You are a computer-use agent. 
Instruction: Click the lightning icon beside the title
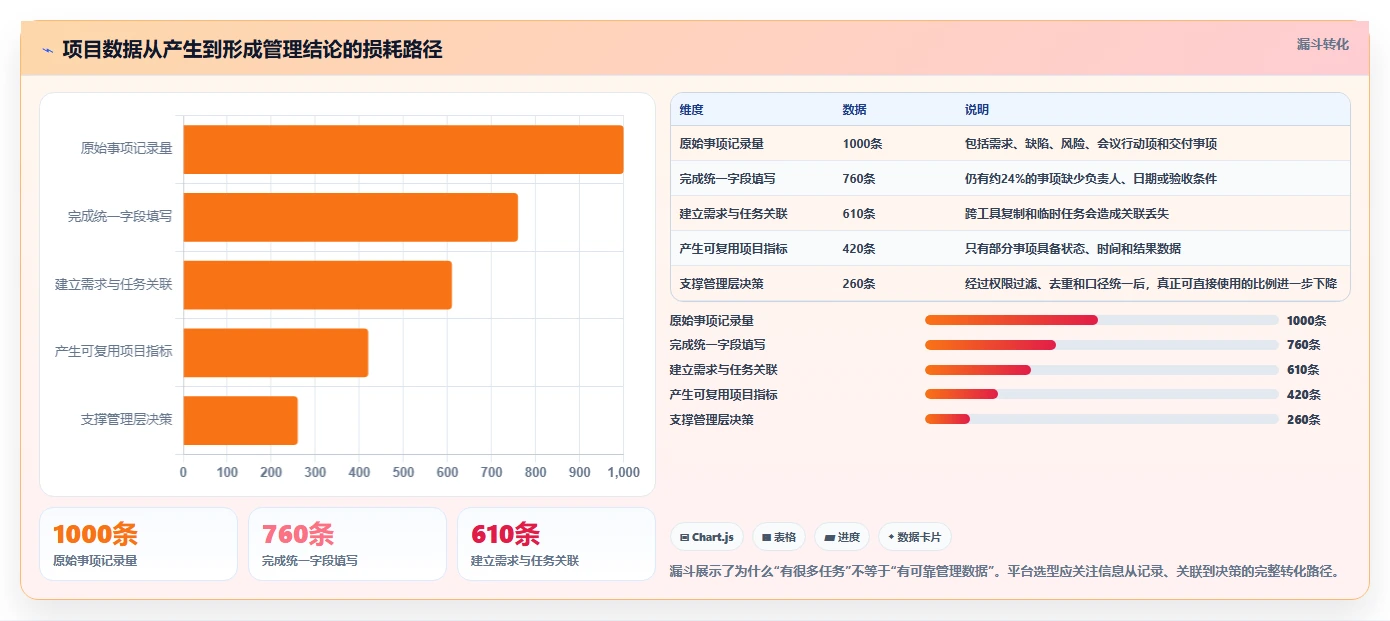click(47, 50)
